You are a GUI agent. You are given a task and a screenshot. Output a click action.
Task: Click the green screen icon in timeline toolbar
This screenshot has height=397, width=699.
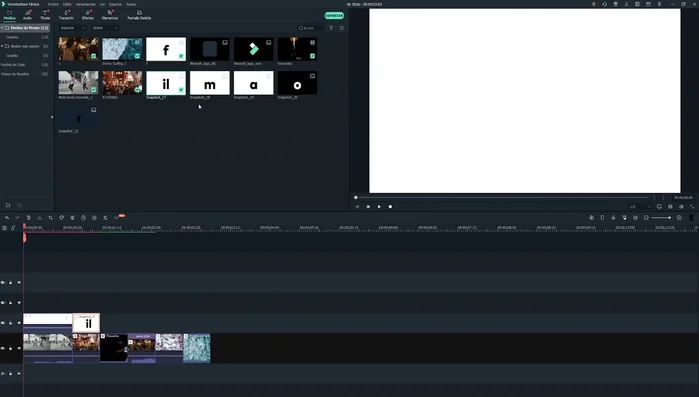[72, 217]
